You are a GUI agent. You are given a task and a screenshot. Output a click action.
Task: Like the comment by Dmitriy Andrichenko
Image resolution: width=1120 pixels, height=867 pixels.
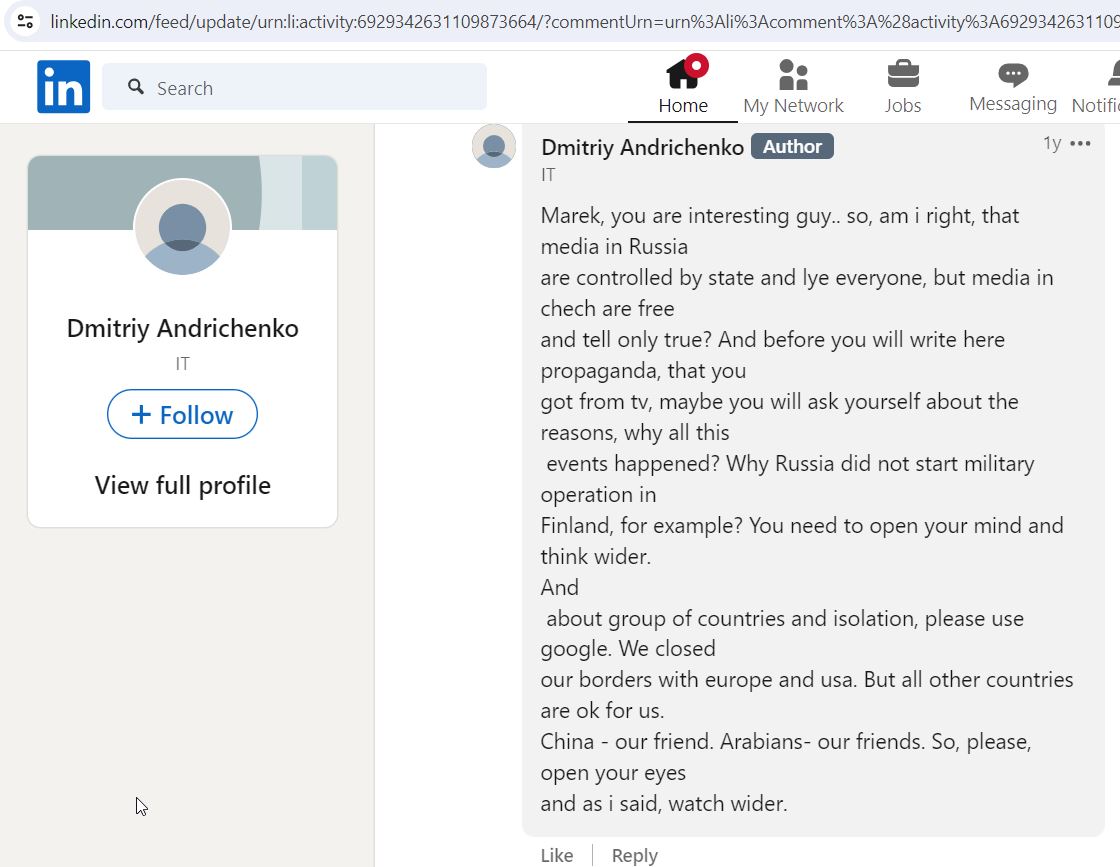point(556,855)
